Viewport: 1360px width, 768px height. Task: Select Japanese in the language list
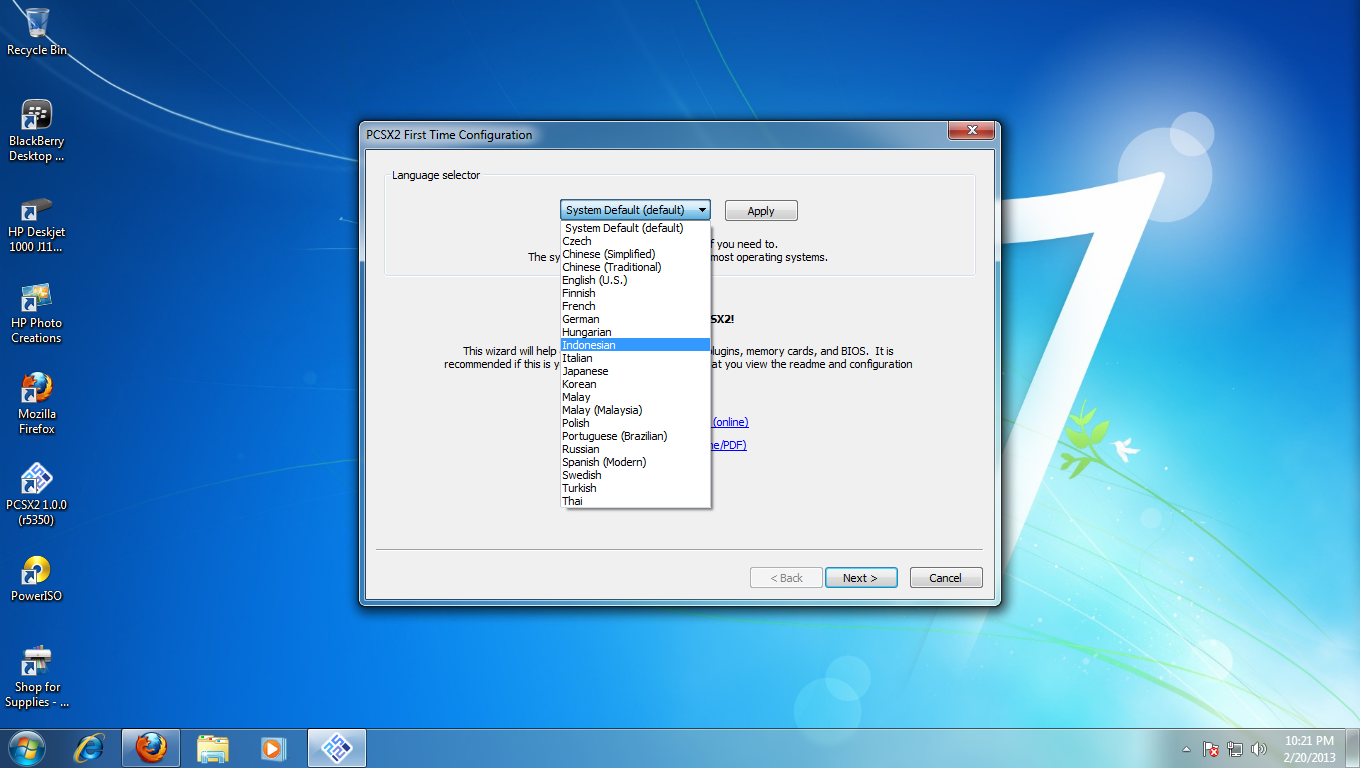coord(635,371)
